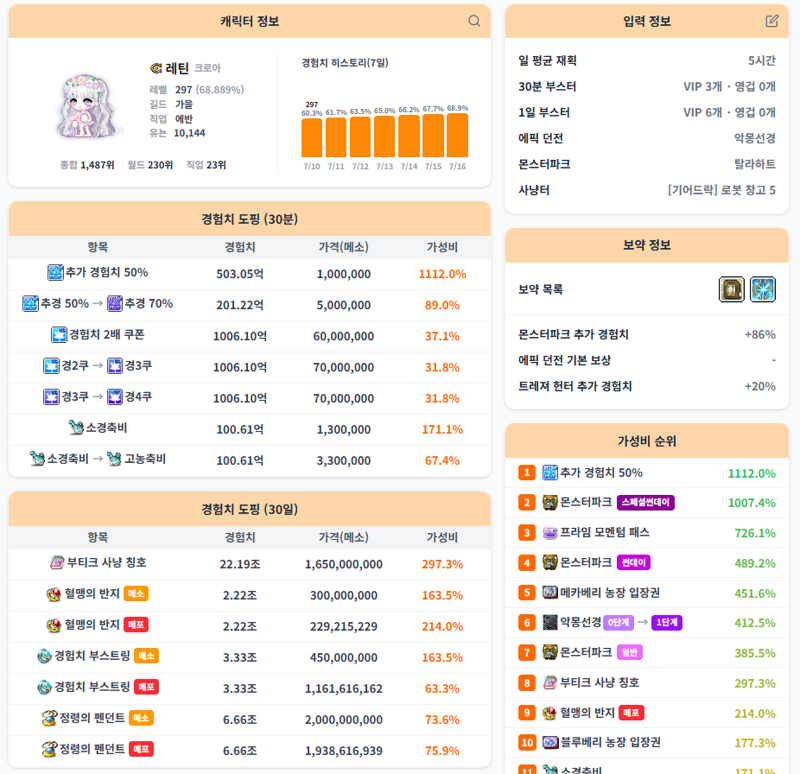Click the 1112.0% value in 30분 table
The image size is (800, 774).
tap(442, 274)
